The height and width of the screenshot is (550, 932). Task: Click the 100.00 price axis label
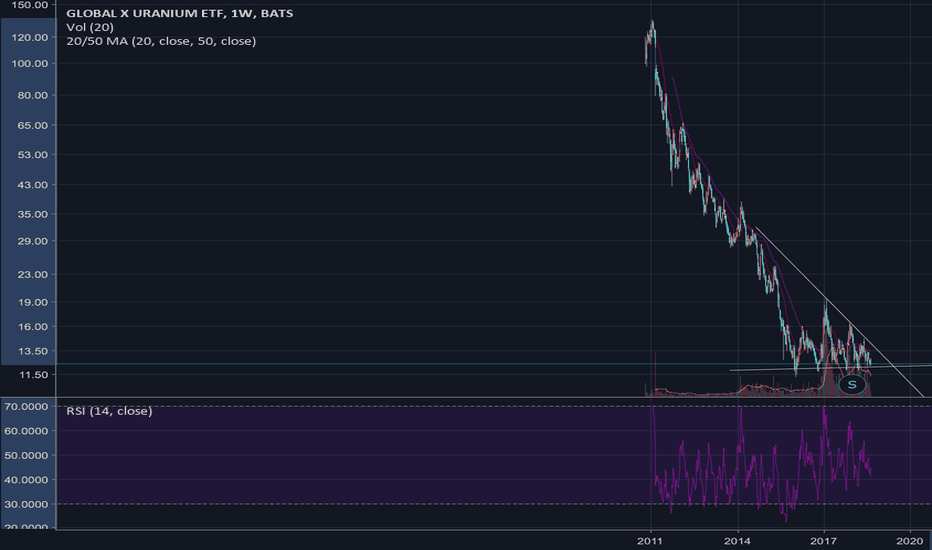(30, 64)
